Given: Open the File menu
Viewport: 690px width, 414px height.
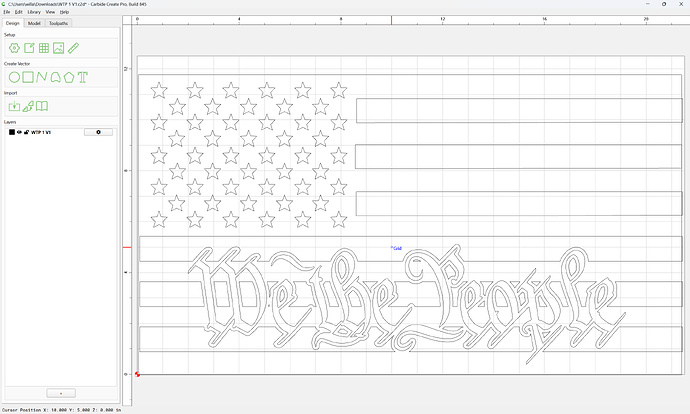Looking at the screenshot, I should pos(7,12).
